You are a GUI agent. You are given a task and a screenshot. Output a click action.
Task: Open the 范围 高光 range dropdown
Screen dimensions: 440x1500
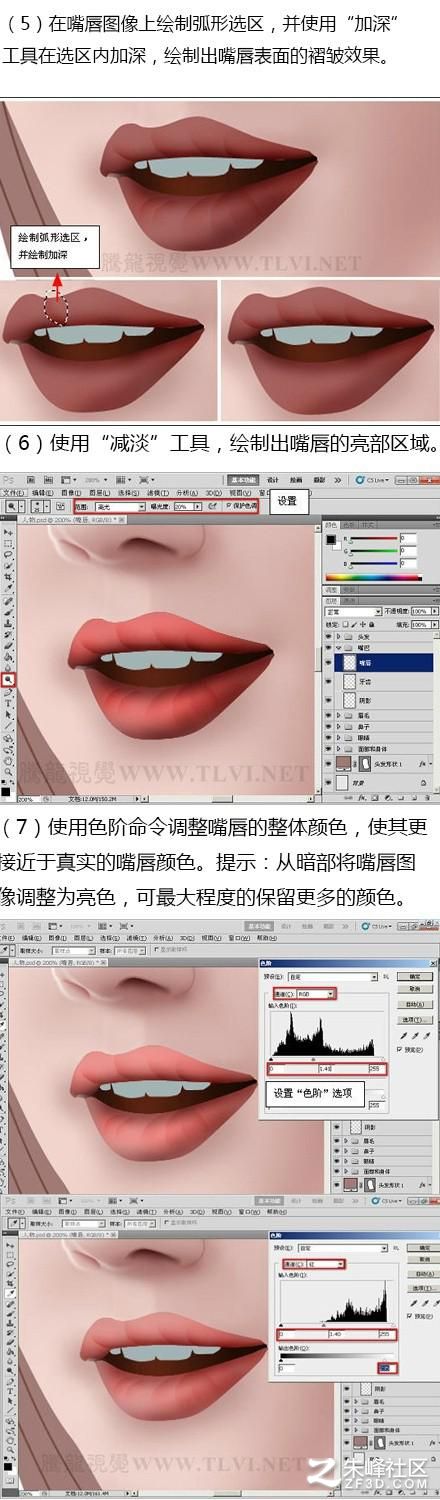click(121, 507)
